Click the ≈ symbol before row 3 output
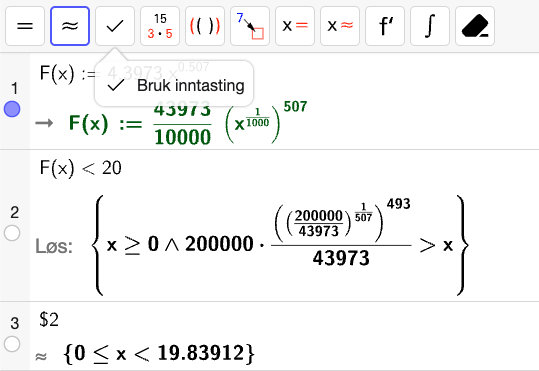Screen dimensions: 539x371 point(41,357)
